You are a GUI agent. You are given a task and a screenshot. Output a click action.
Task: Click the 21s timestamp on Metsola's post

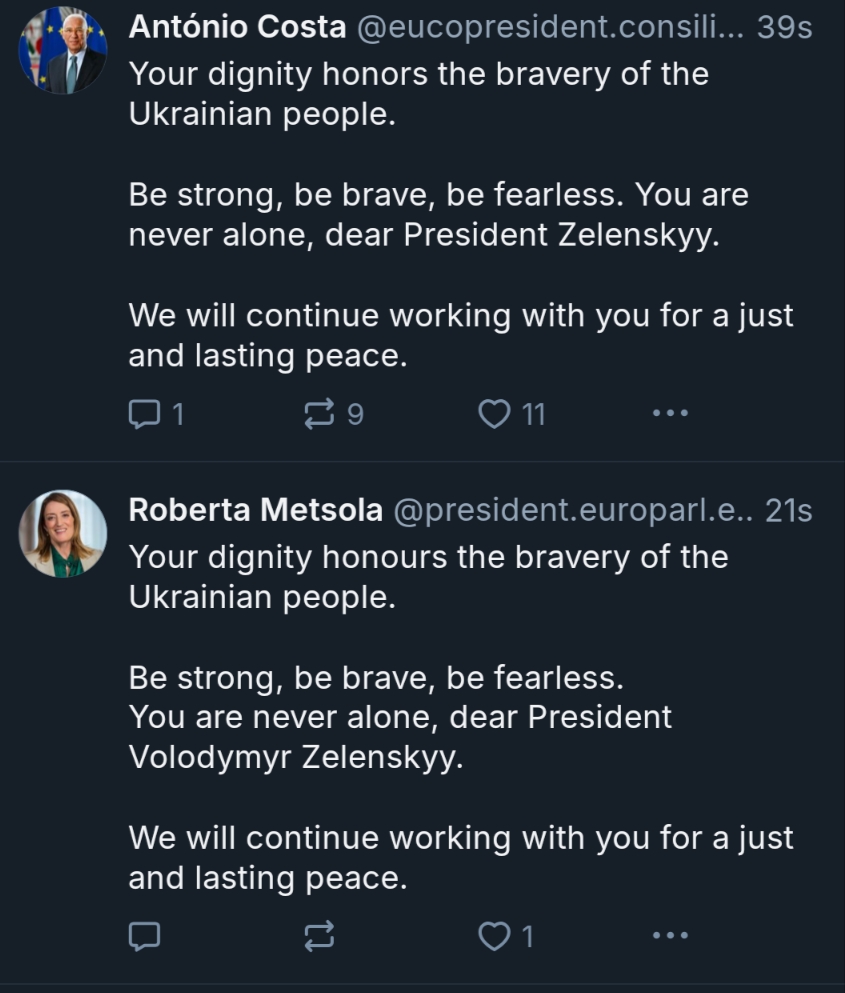788,511
